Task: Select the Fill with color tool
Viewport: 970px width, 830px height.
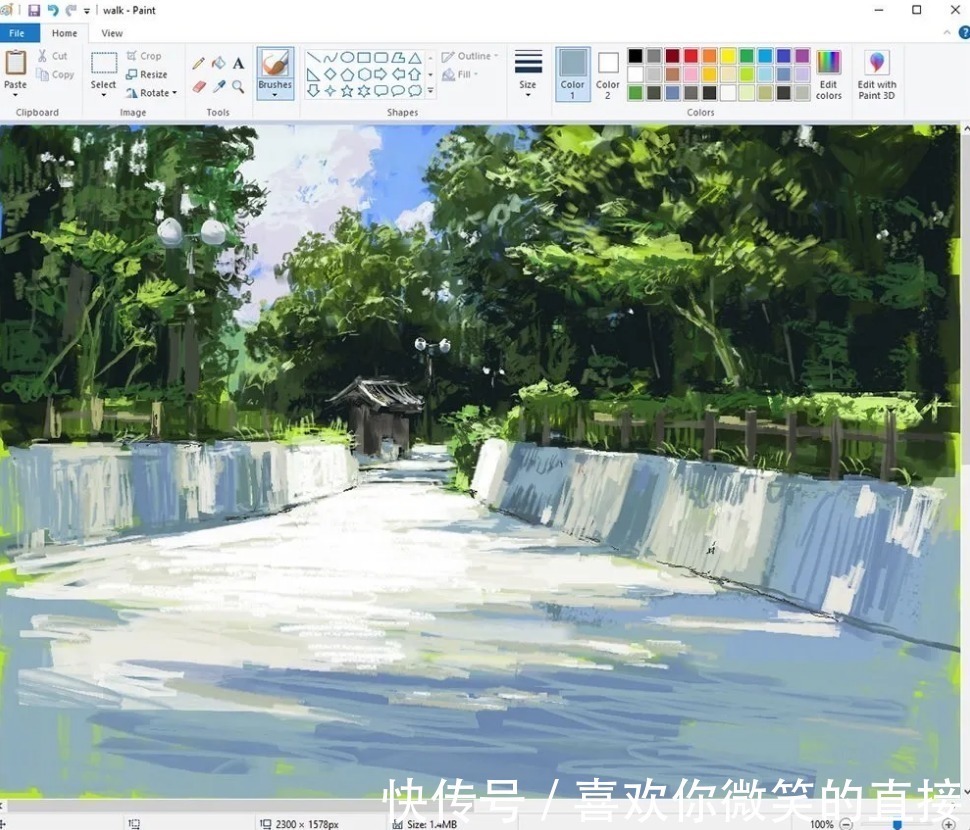Action: (x=218, y=62)
